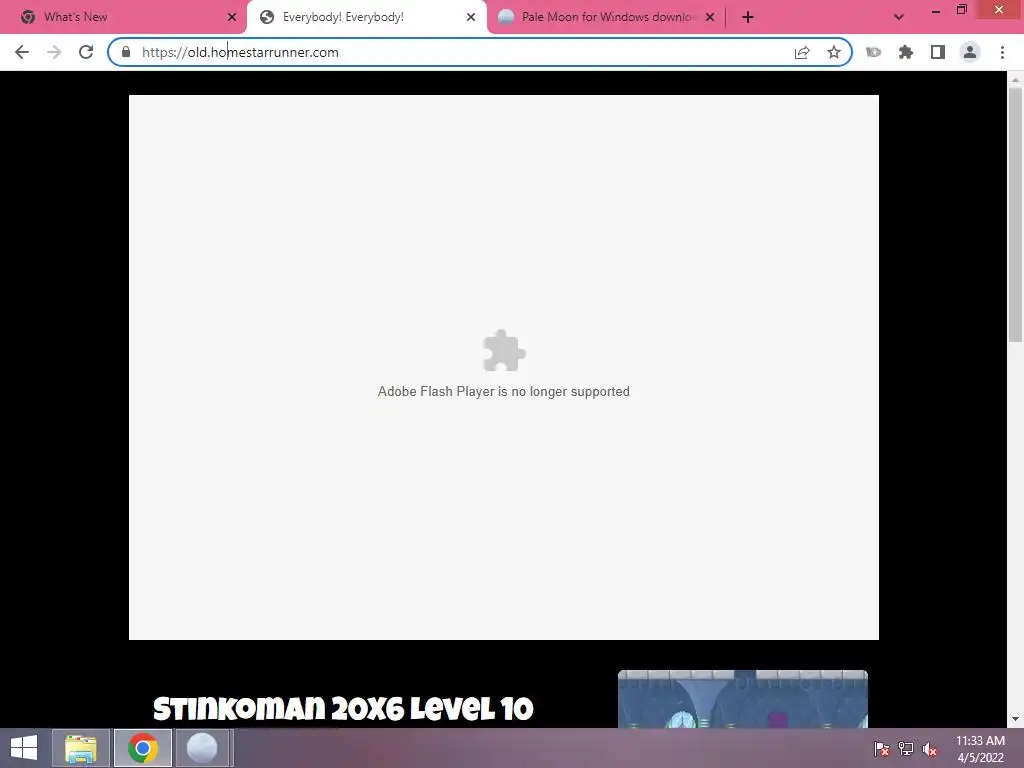The width and height of the screenshot is (1024, 768).
Task: Open the taskbar clock showing 11:33 AM
Action: point(980,749)
